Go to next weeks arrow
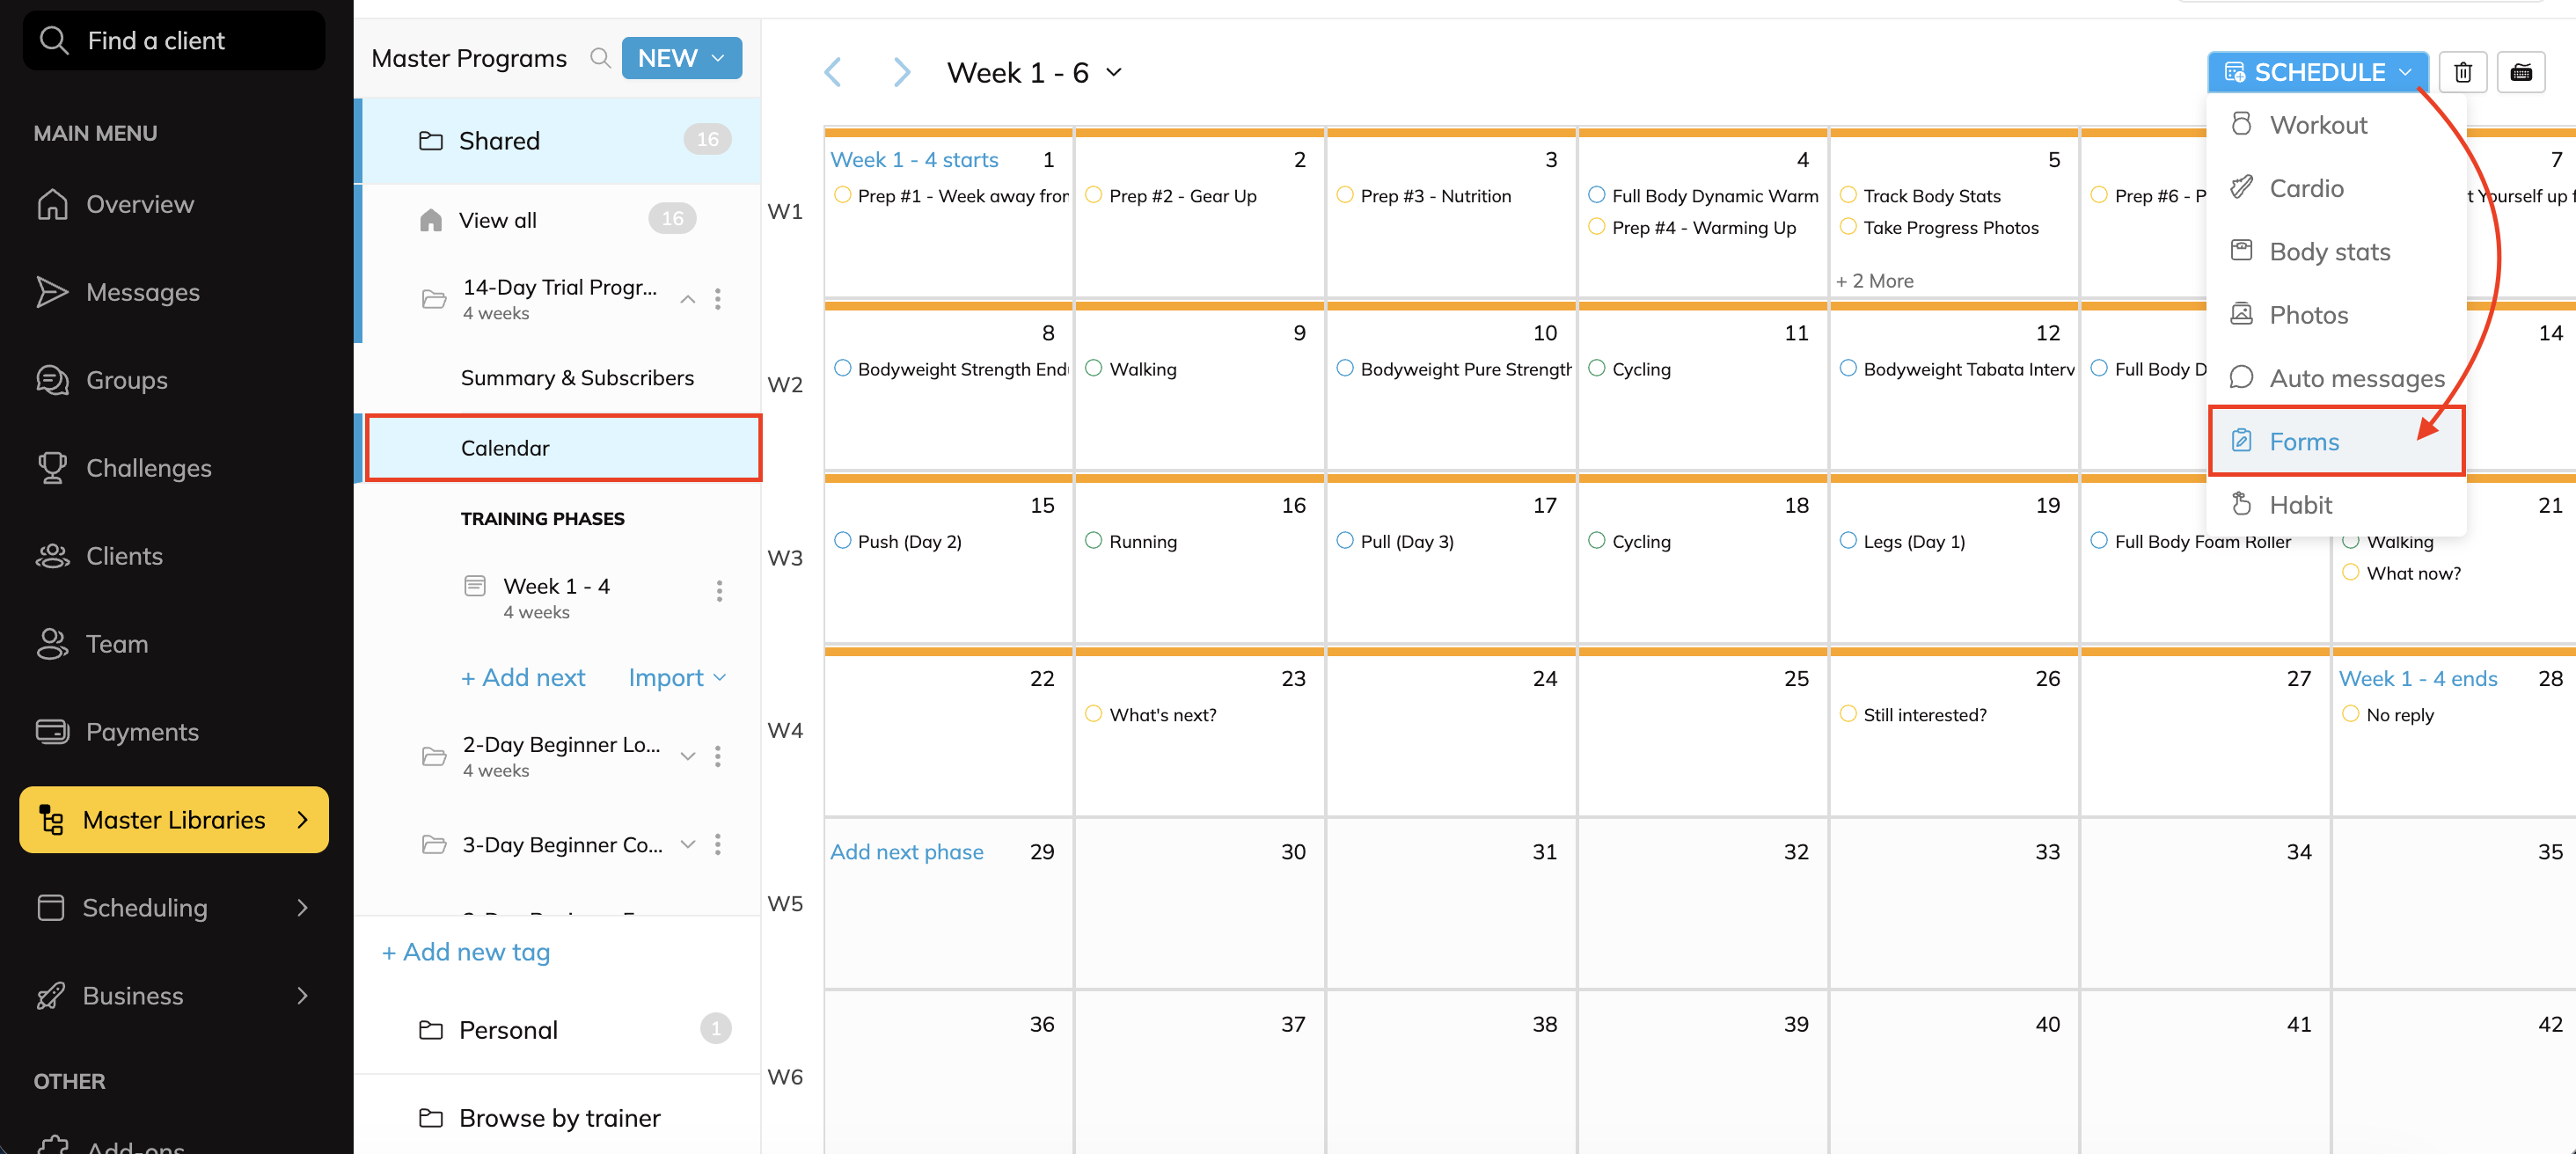Image resolution: width=2576 pixels, height=1154 pixels. click(901, 72)
